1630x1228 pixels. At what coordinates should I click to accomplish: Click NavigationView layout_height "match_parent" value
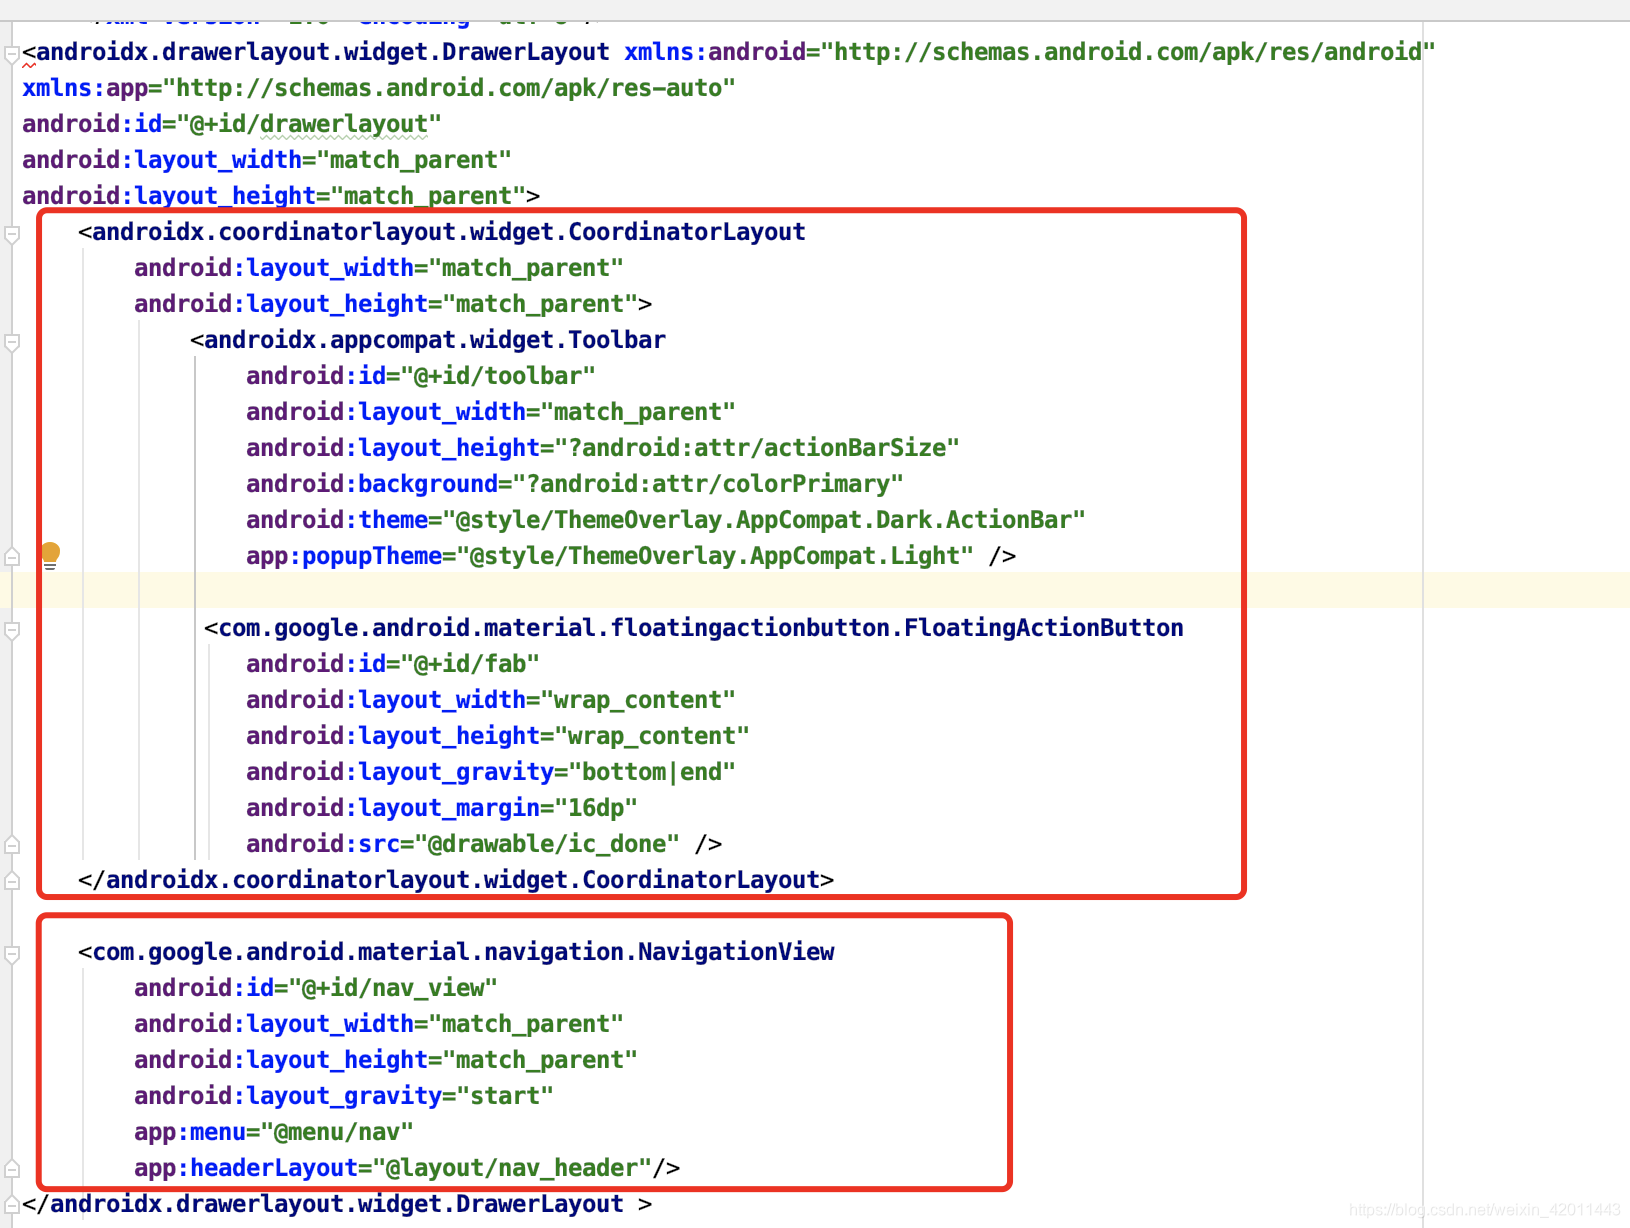click(540, 1060)
